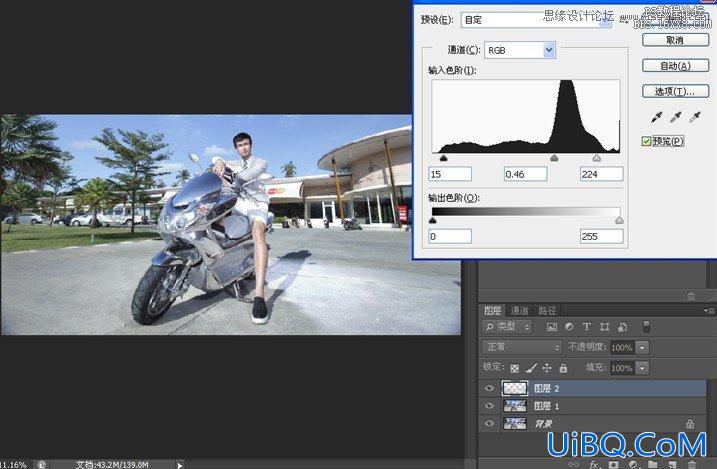Open Layers panel flyout menu icon
Viewport: 717px width, 469px height.
709,311
